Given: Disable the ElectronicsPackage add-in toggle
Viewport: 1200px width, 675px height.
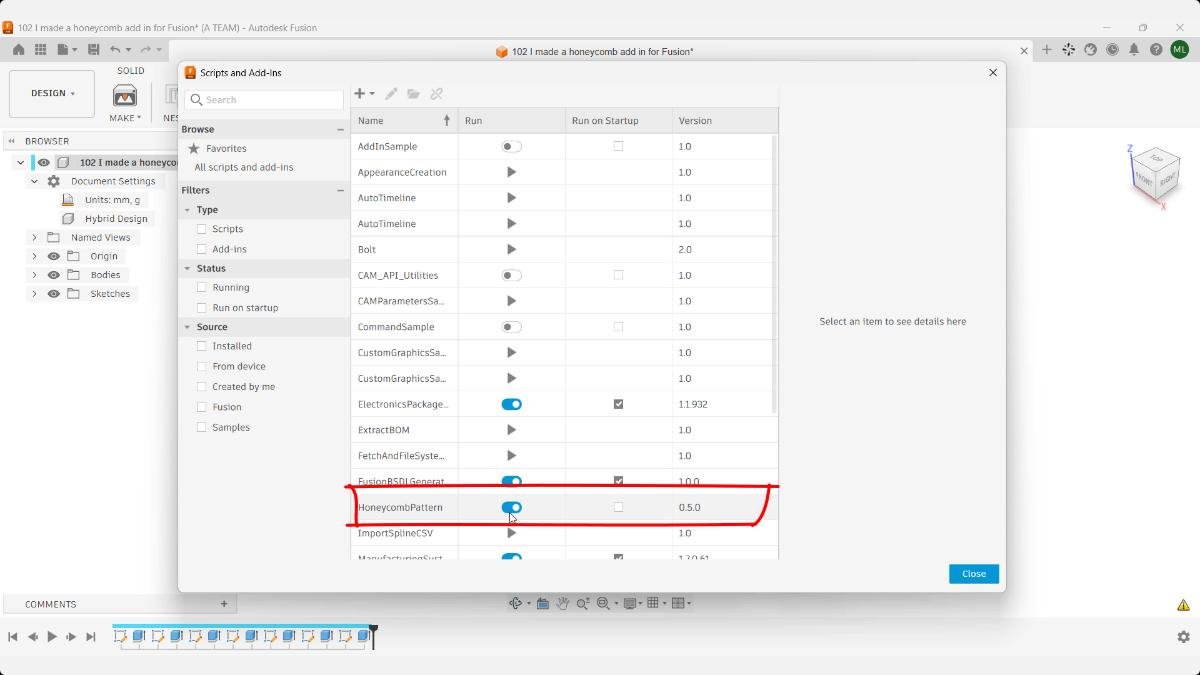Looking at the screenshot, I should (511, 404).
